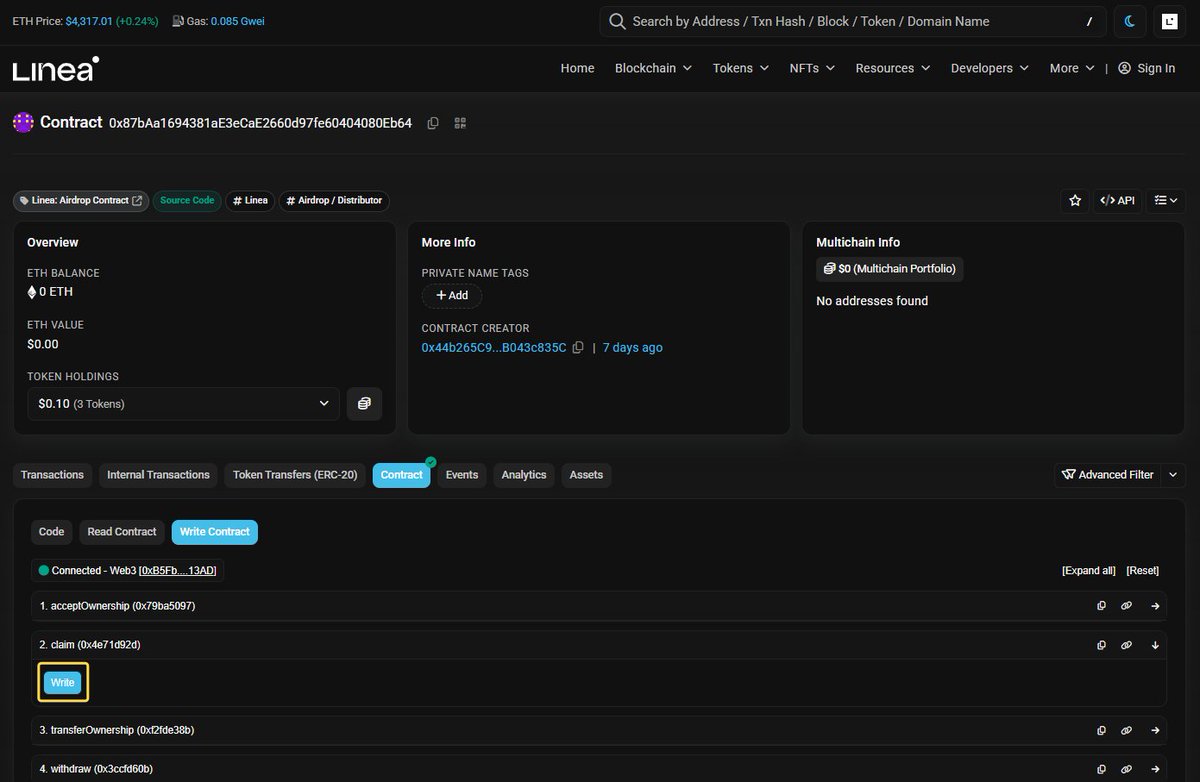Open the Airdrop / Distributor label
Image resolution: width=1200 pixels, height=782 pixels.
pos(334,200)
